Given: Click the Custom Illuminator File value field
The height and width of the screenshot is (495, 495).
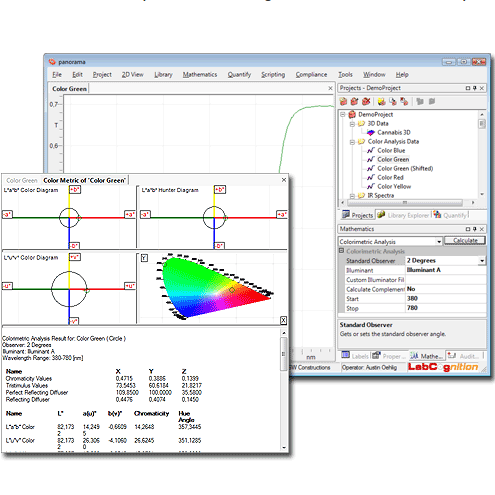Looking at the screenshot, I should (445, 280).
